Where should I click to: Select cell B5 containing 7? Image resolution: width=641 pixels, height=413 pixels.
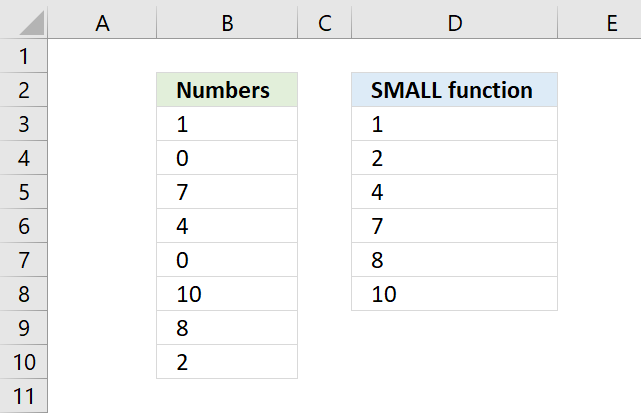pyautogui.click(x=227, y=192)
